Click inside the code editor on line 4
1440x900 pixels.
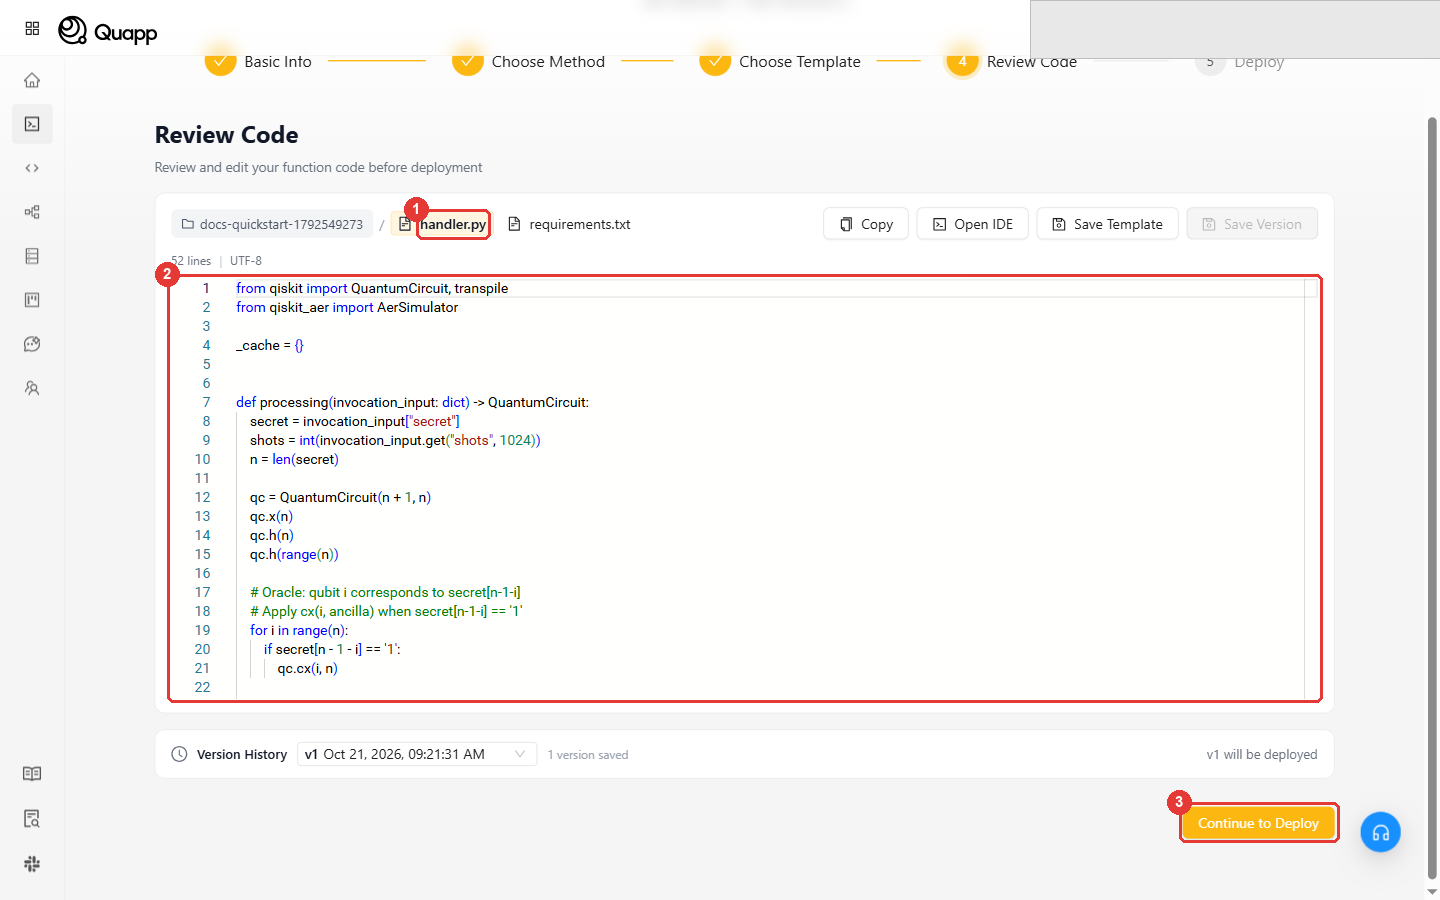tap(269, 345)
